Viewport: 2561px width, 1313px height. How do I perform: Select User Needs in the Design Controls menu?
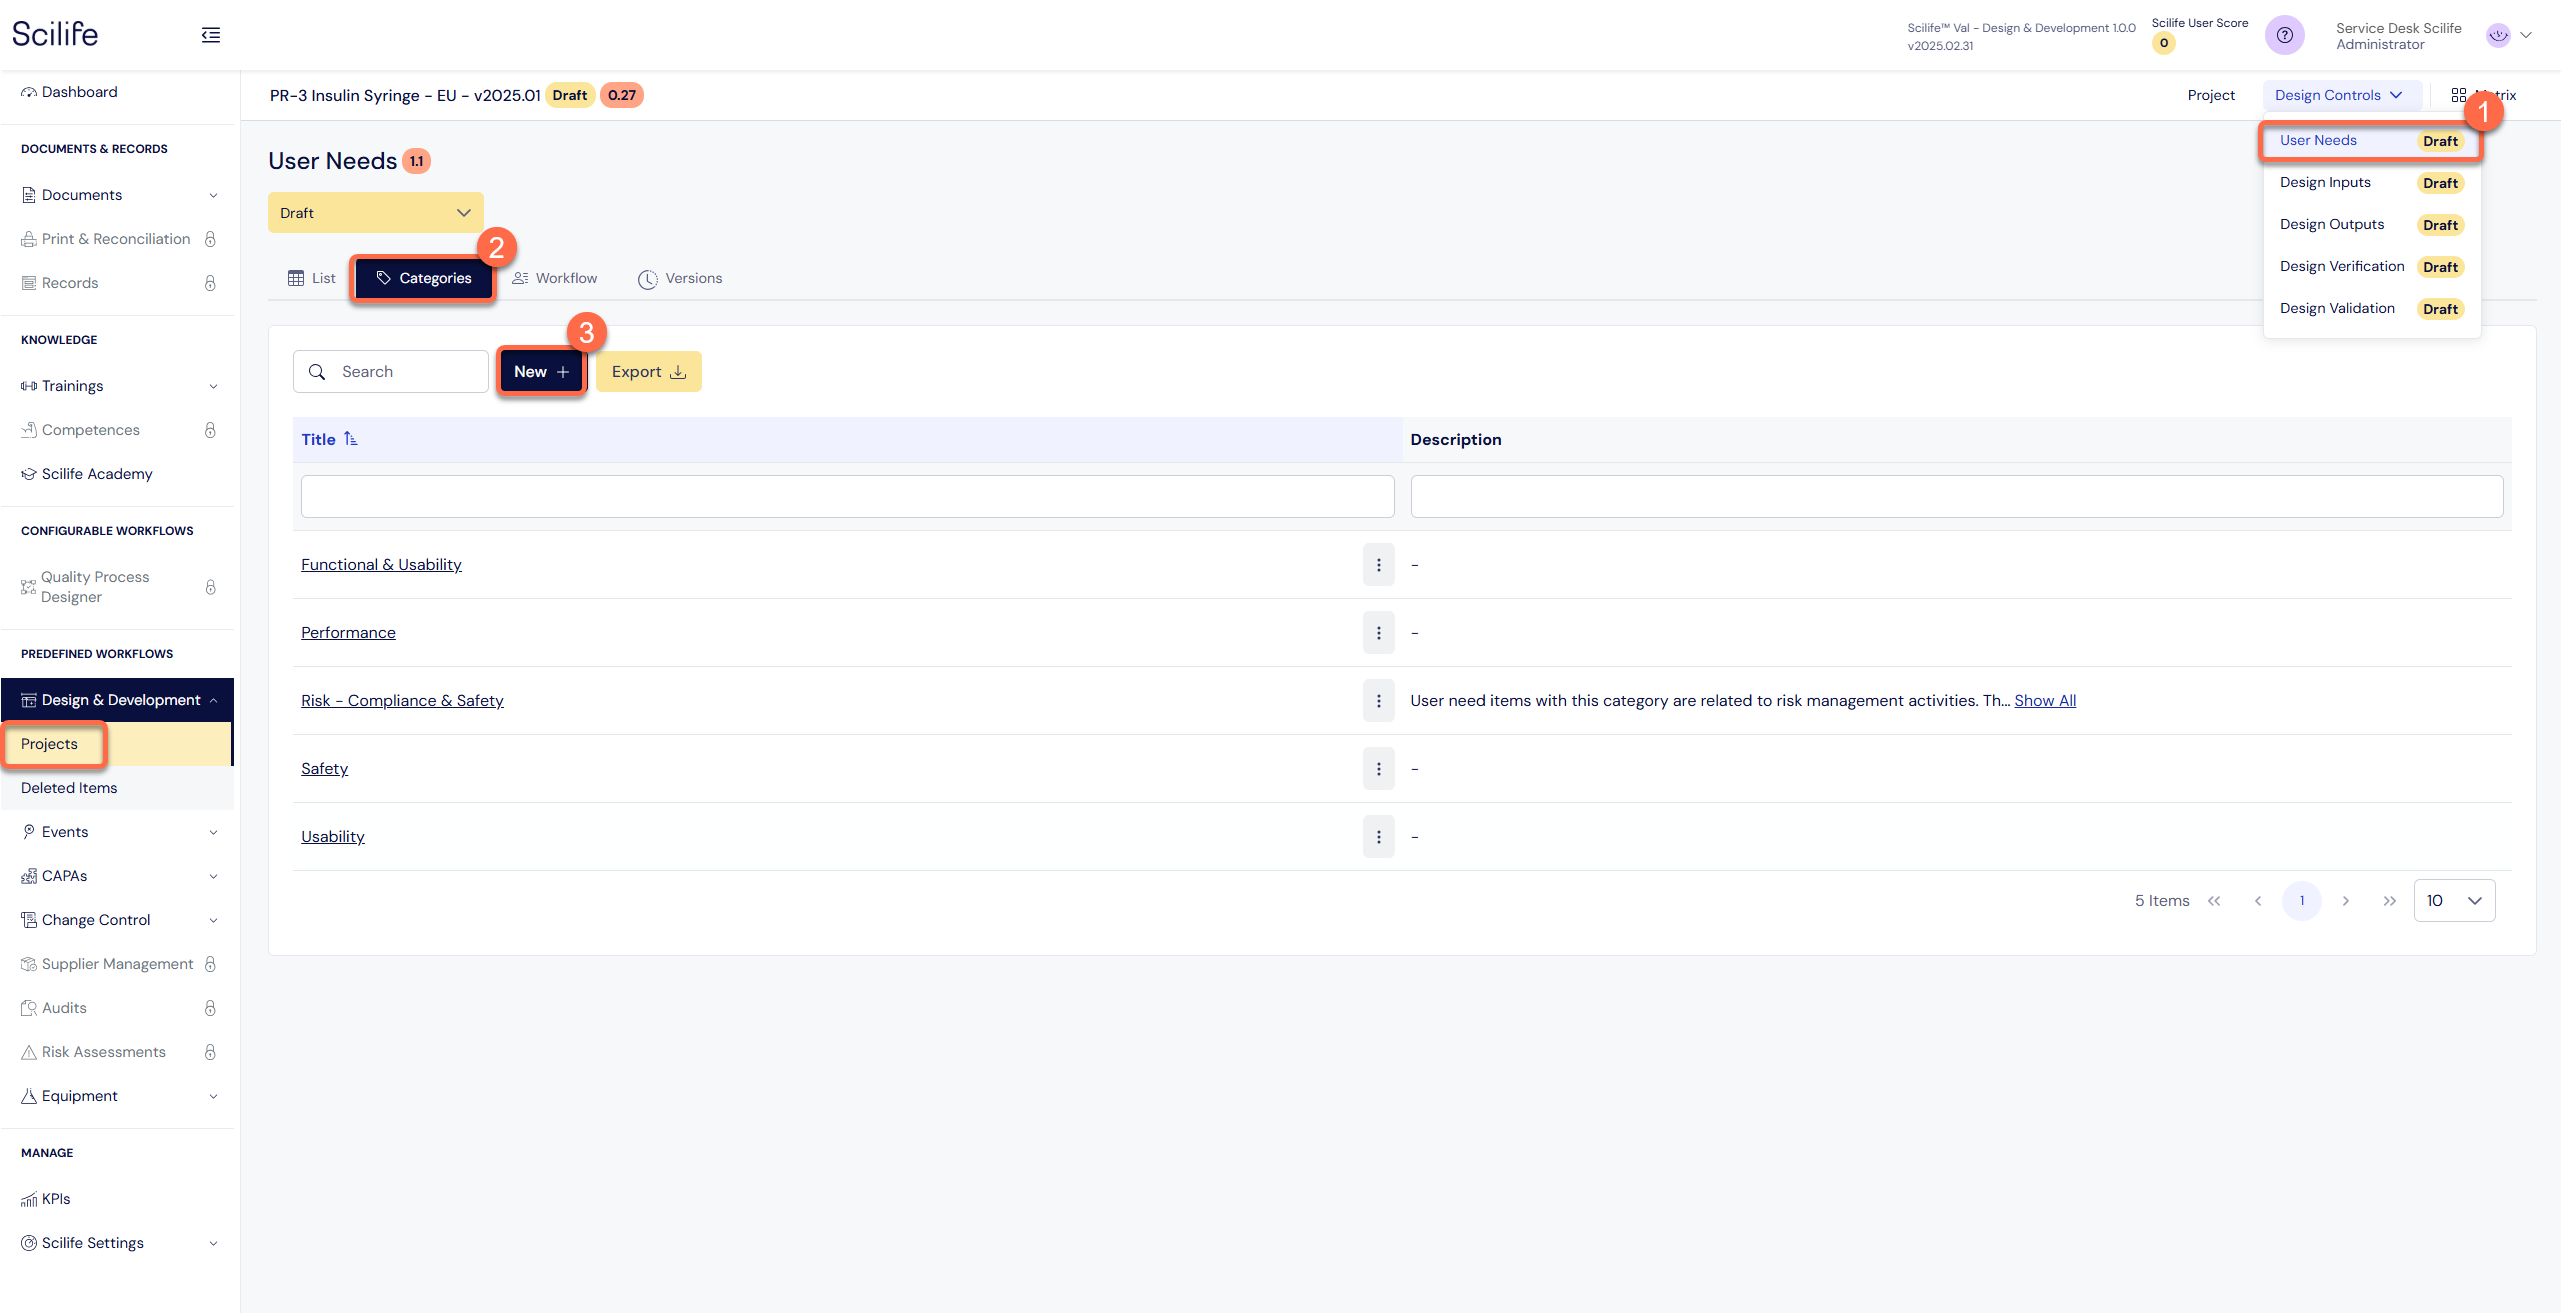point(2370,141)
